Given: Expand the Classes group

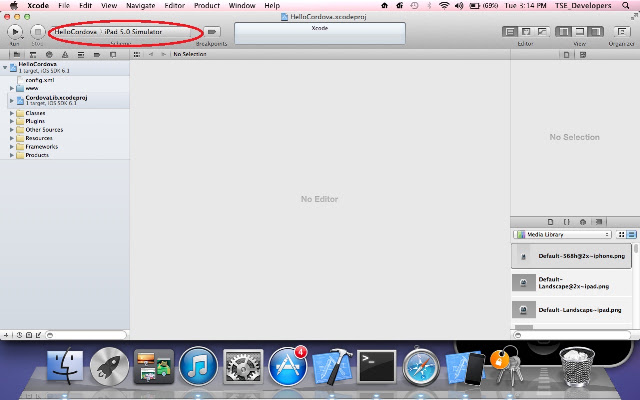Looking at the screenshot, I should pyautogui.click(x=12, y=113).
